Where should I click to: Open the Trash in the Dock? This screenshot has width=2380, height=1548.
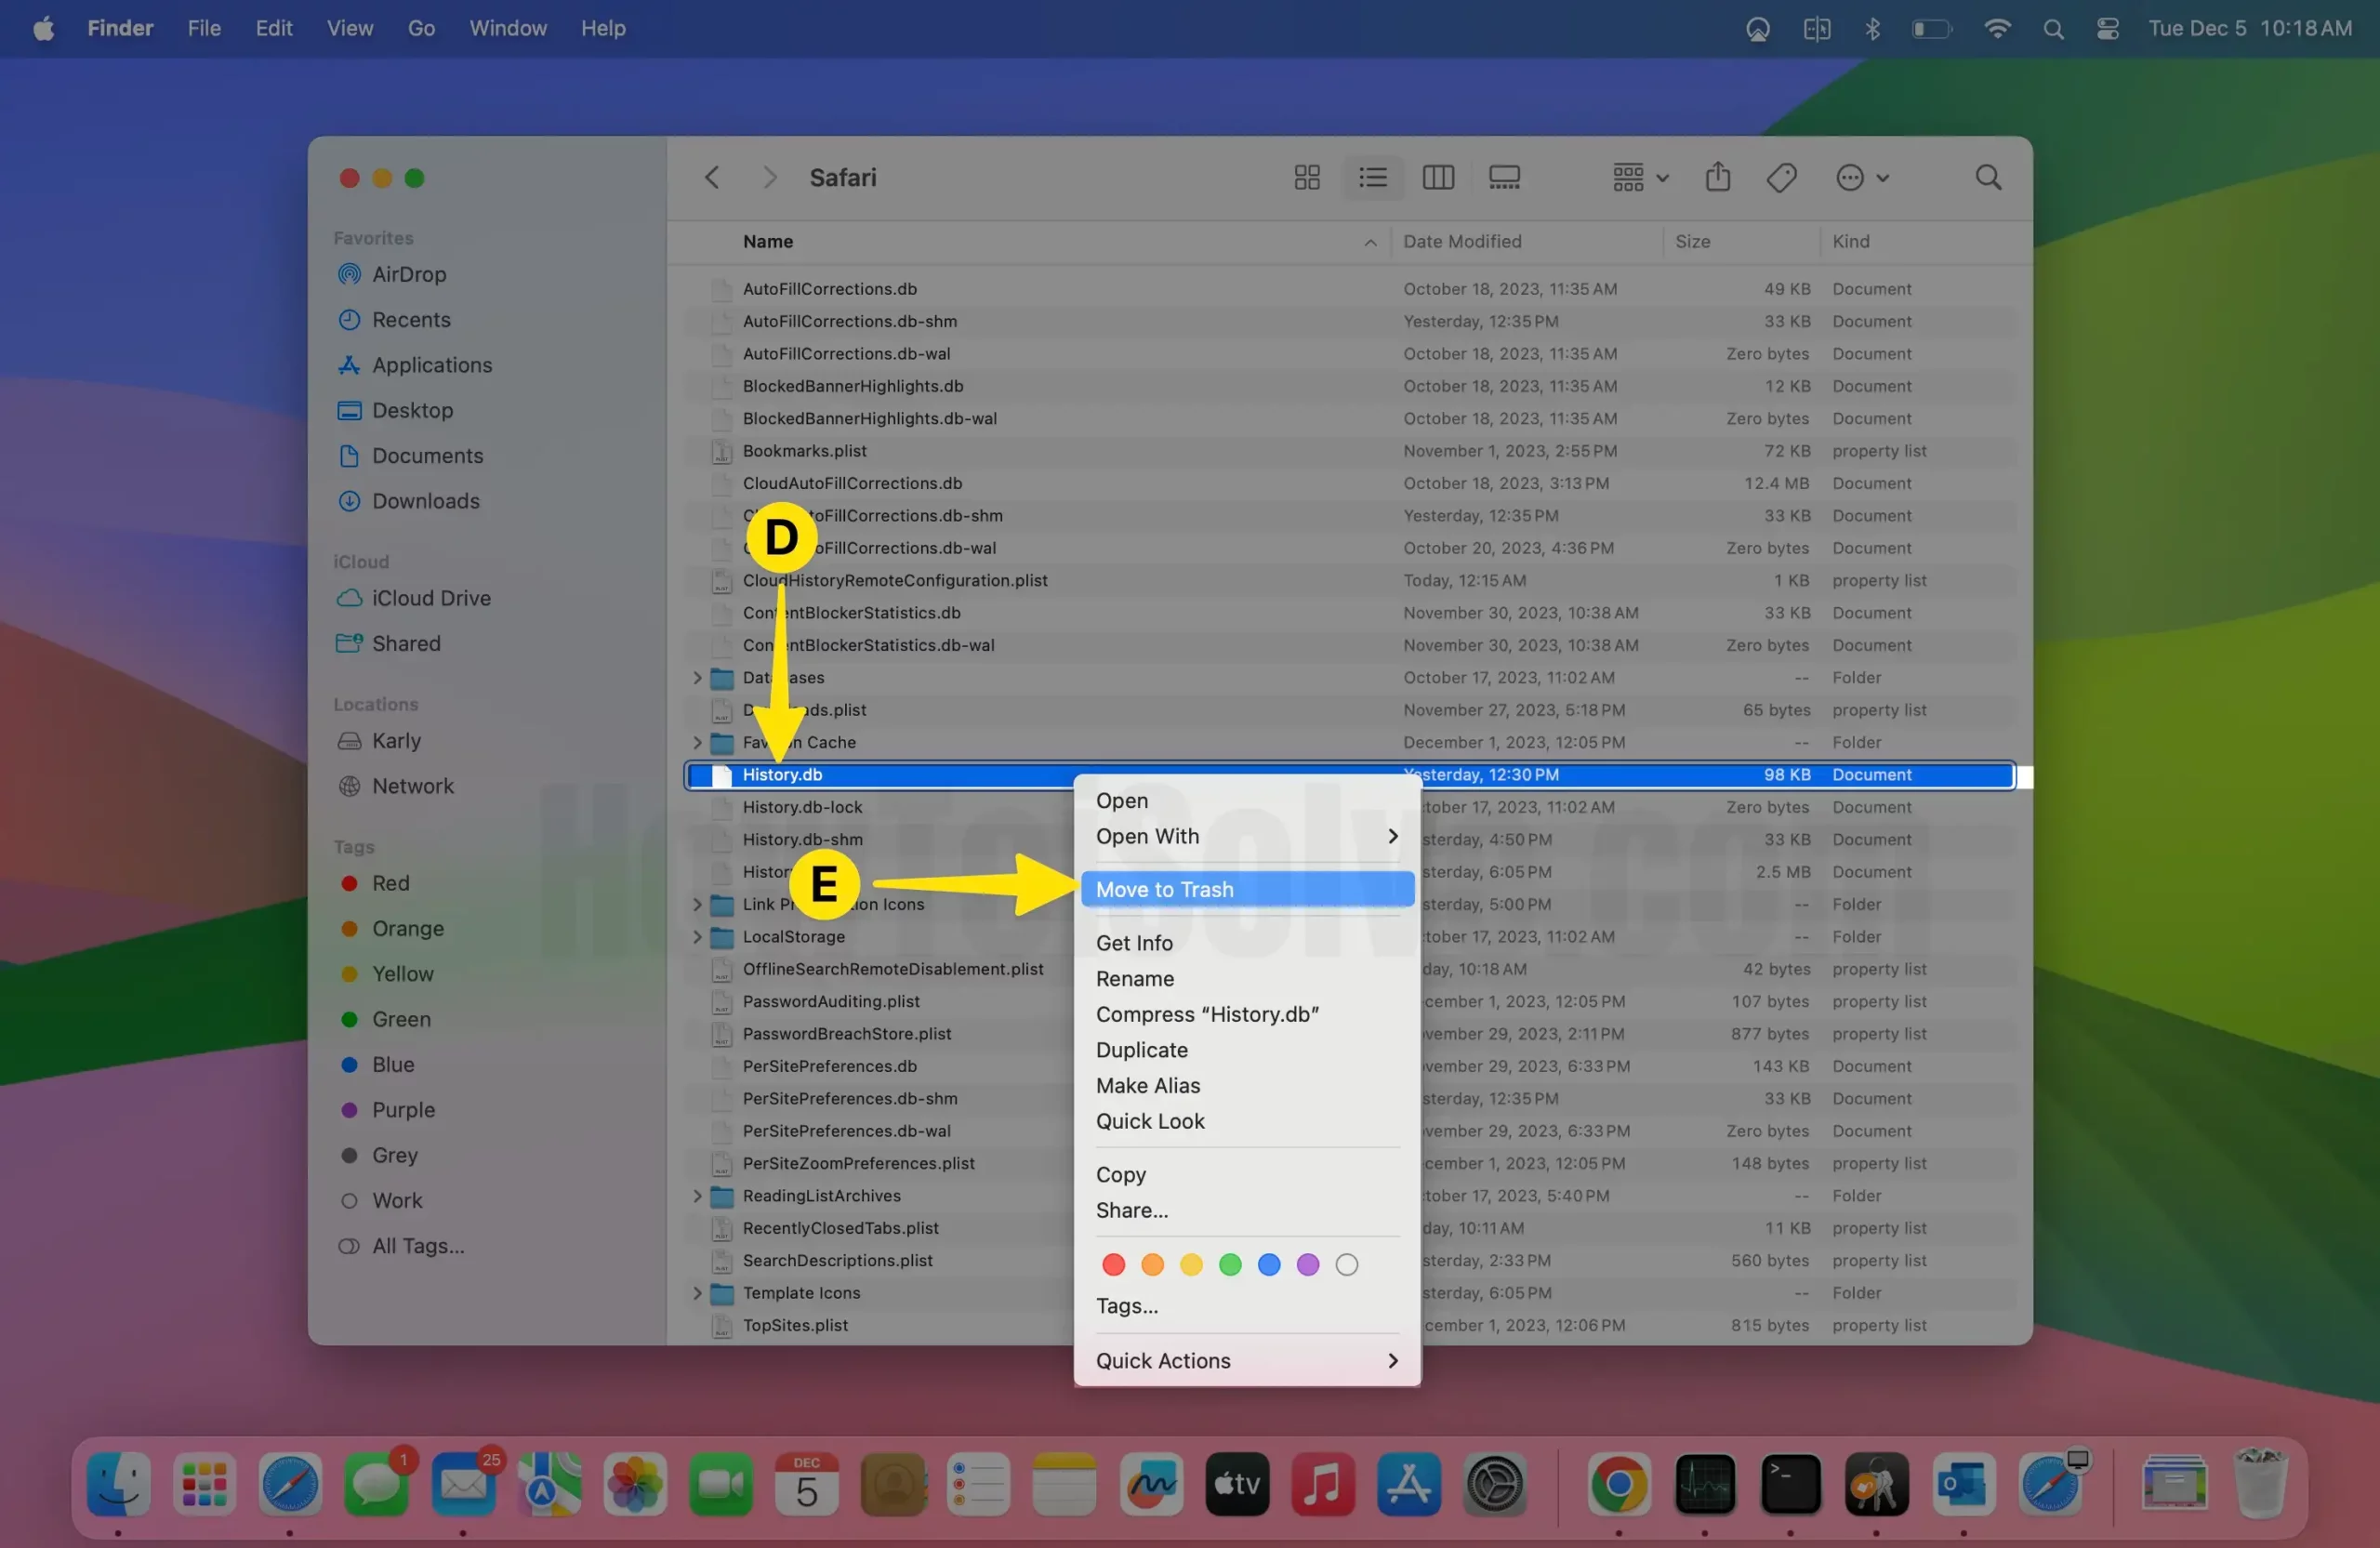point(2259,1483)
